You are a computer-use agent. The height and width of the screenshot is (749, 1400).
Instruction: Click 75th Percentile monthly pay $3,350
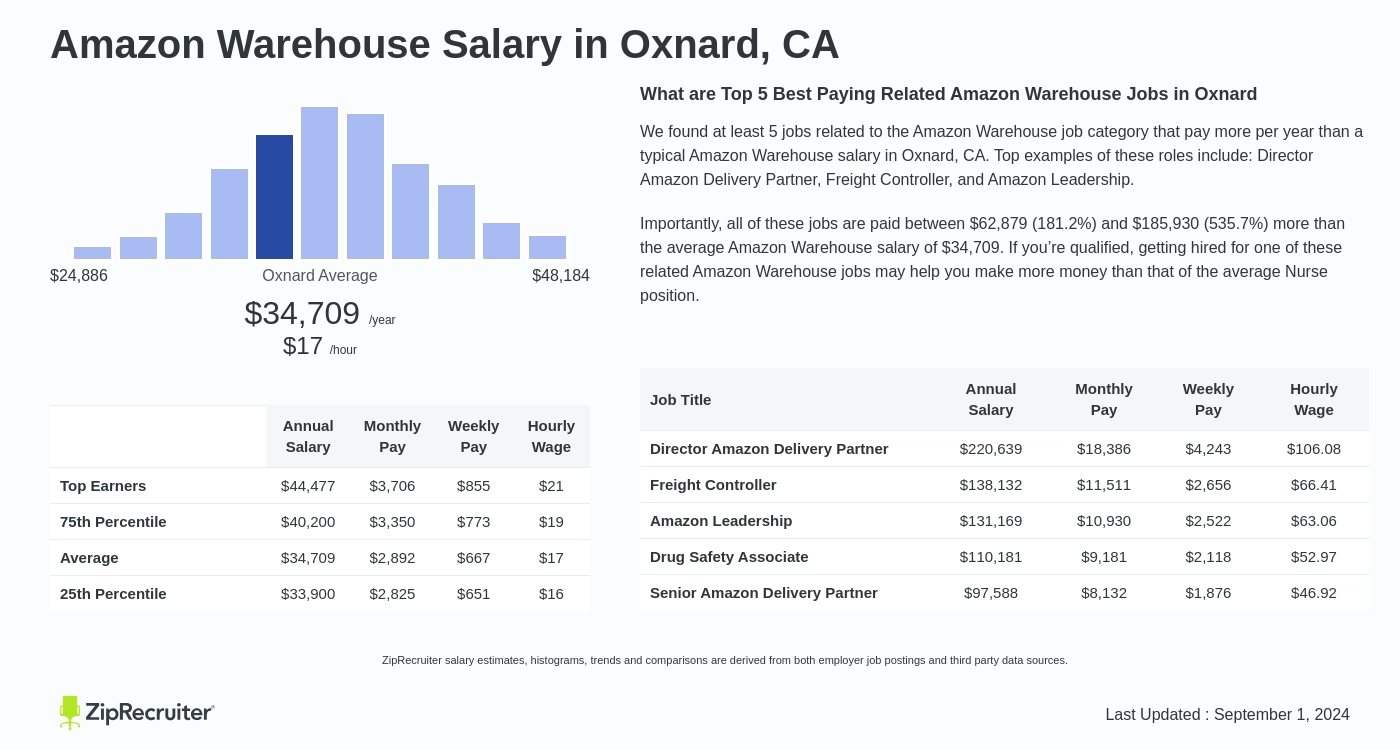(392, 522)
